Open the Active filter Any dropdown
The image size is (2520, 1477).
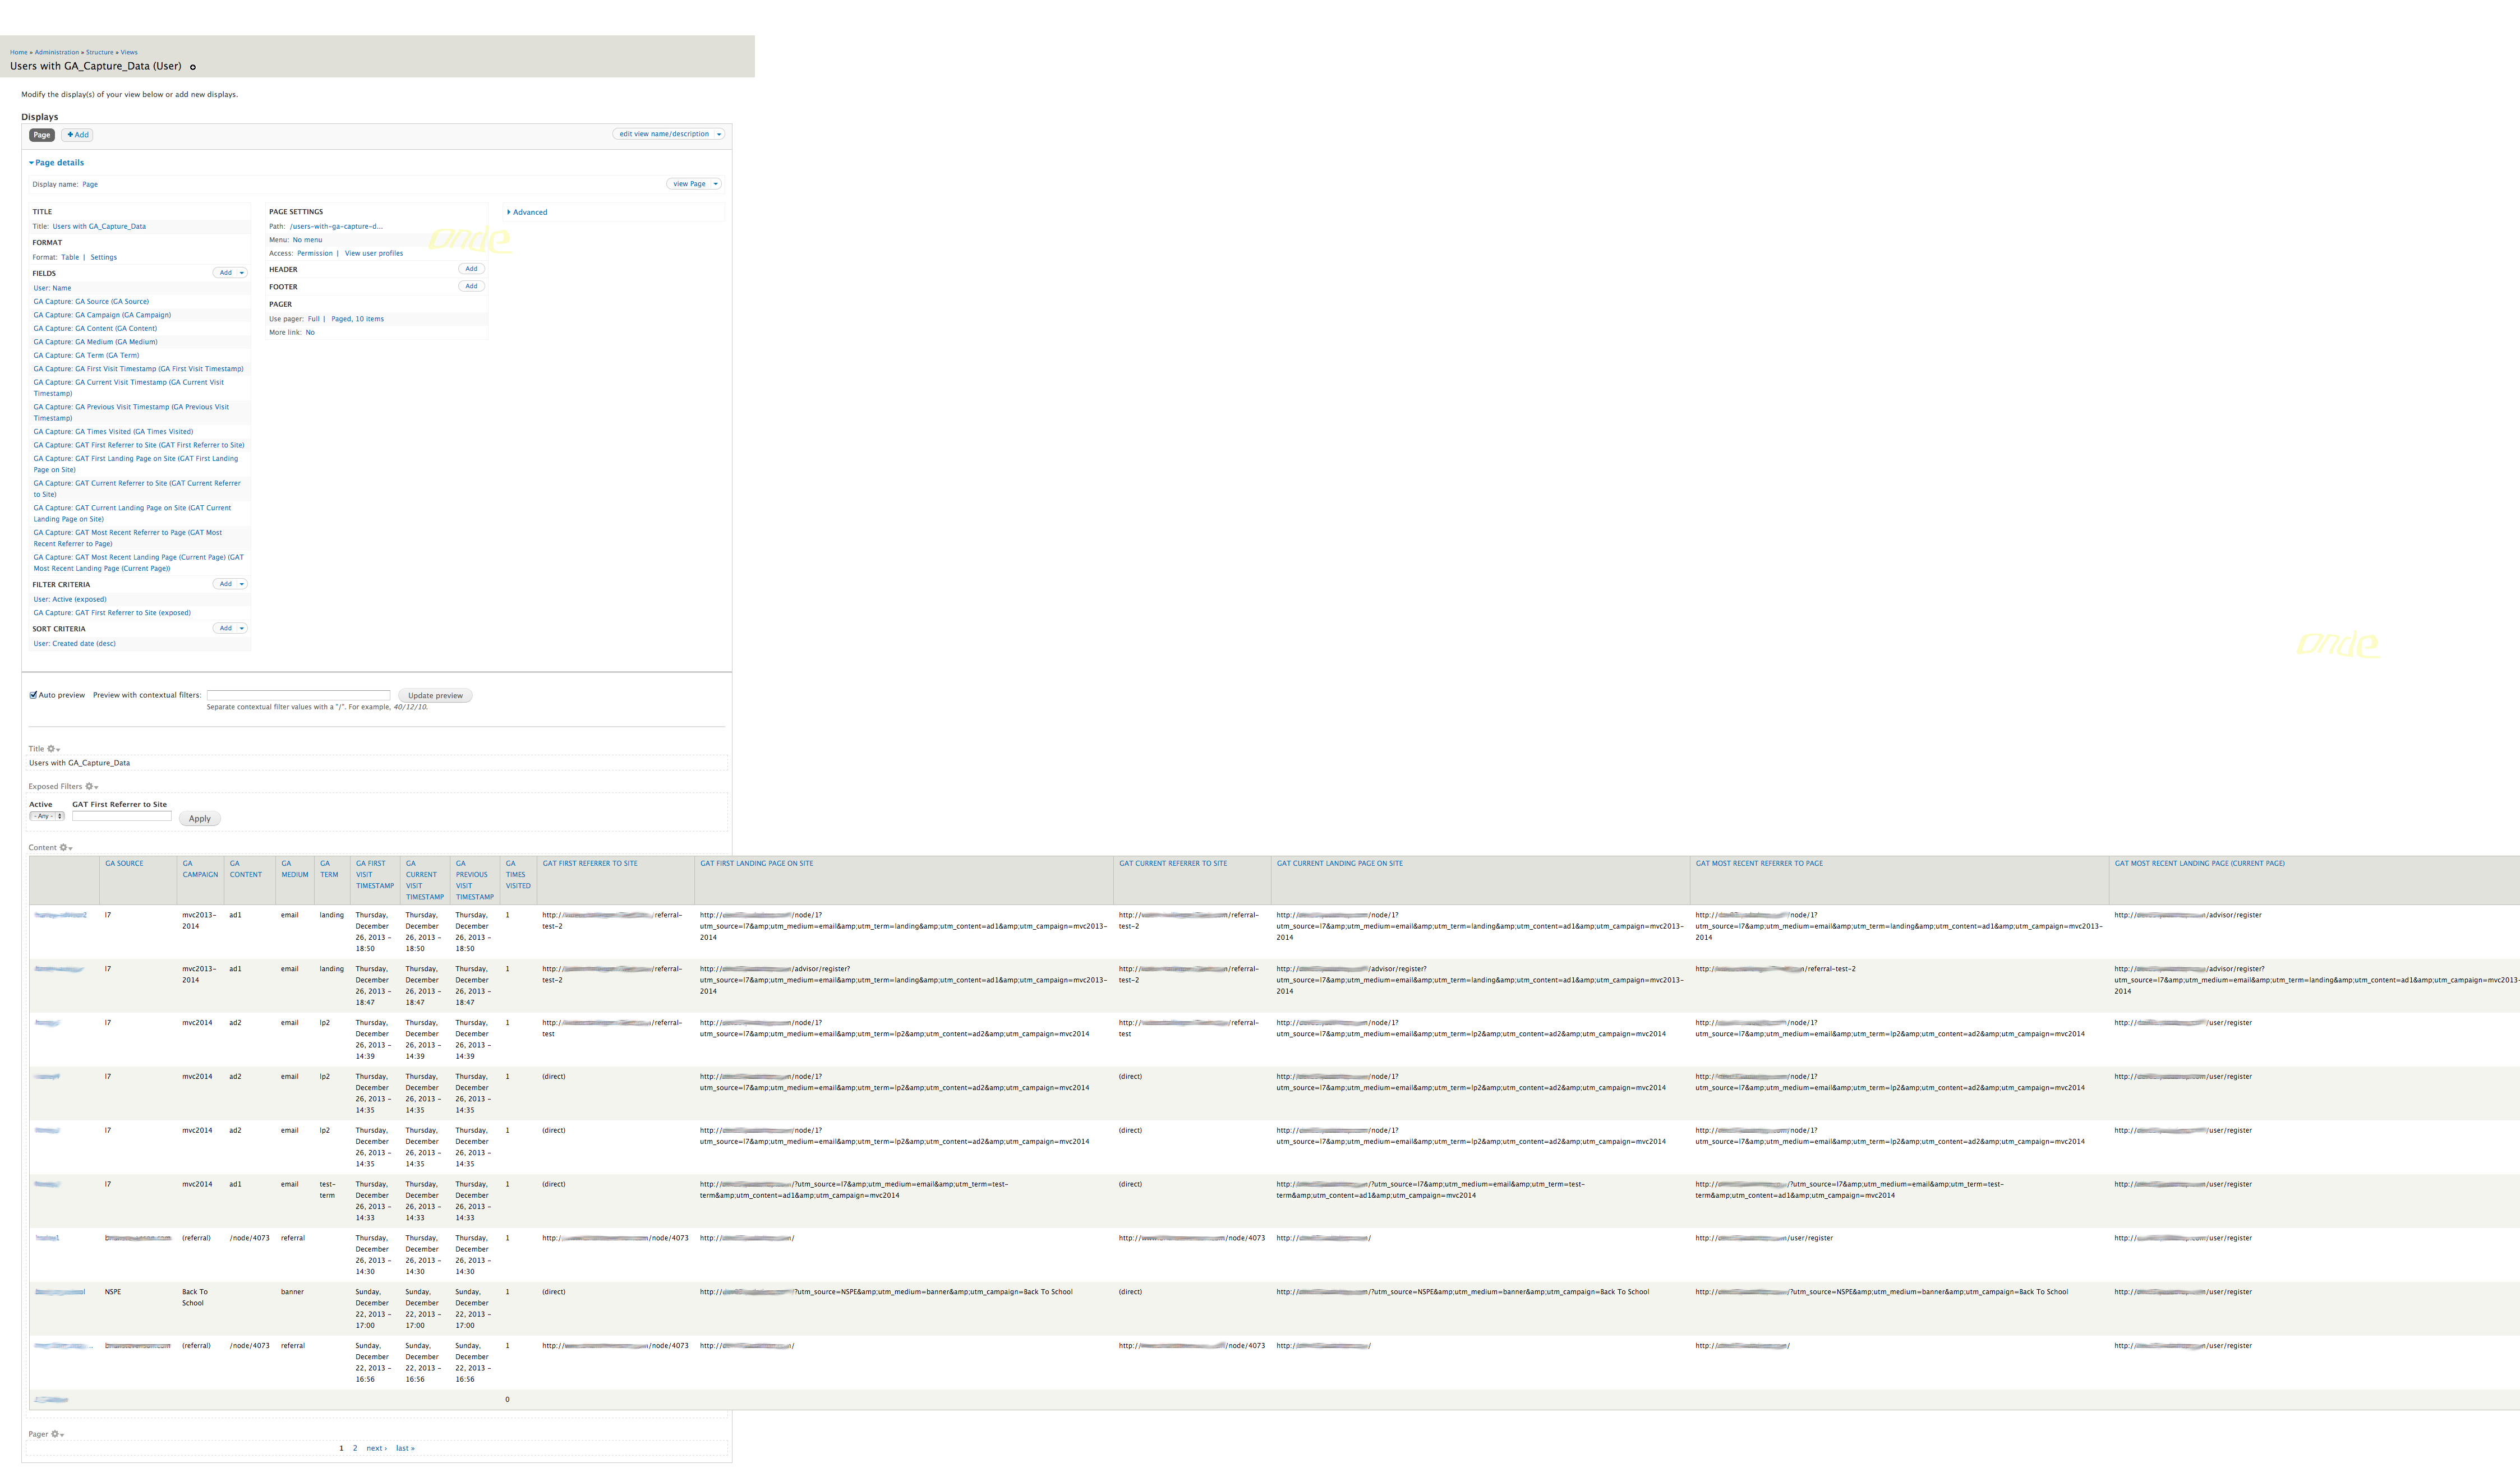(47, 816)
